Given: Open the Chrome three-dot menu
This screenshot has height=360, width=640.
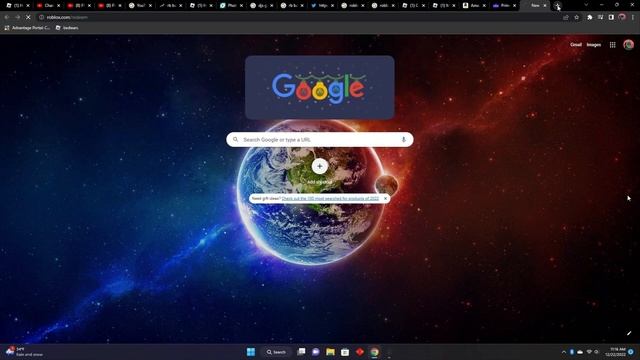Looking at the screenshot, I should click(x=633, y=18).
